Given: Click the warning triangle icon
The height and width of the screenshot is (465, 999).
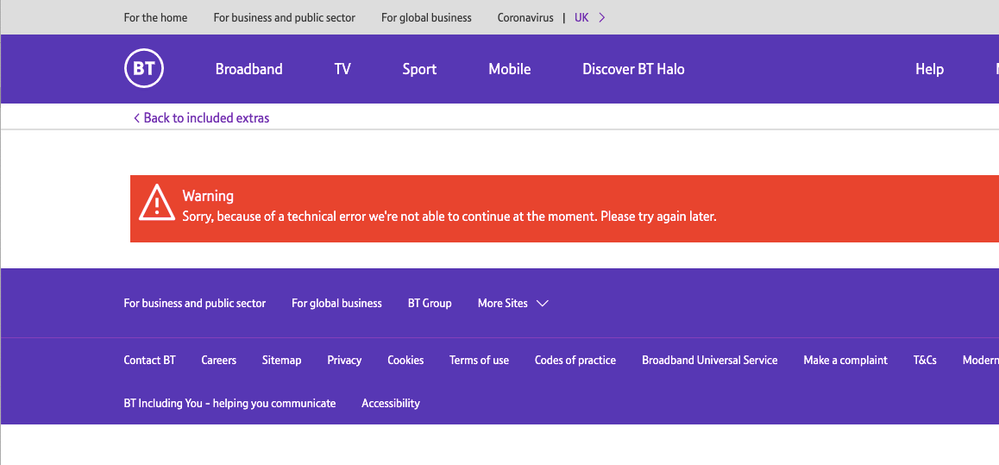Looking at the screenshot, I should (157, 203).
